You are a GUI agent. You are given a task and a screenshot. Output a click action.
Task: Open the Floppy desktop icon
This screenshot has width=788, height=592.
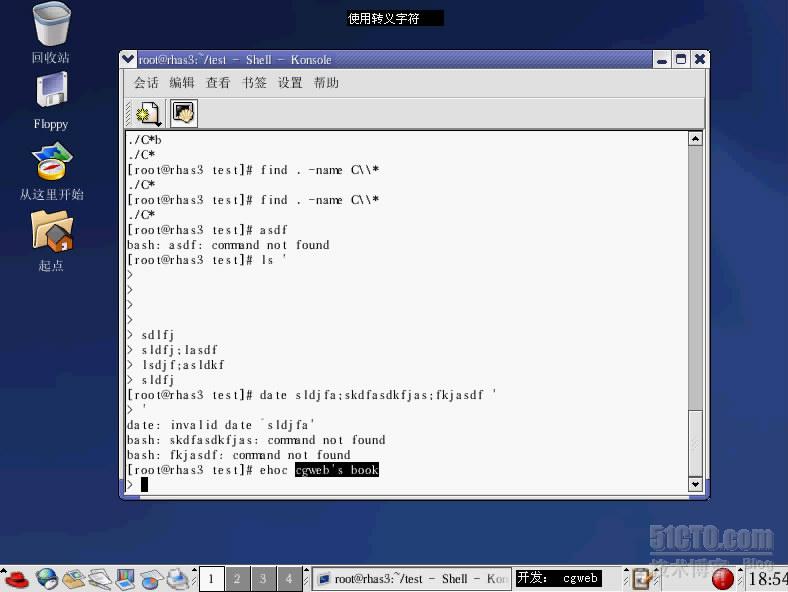click(51, 92)
